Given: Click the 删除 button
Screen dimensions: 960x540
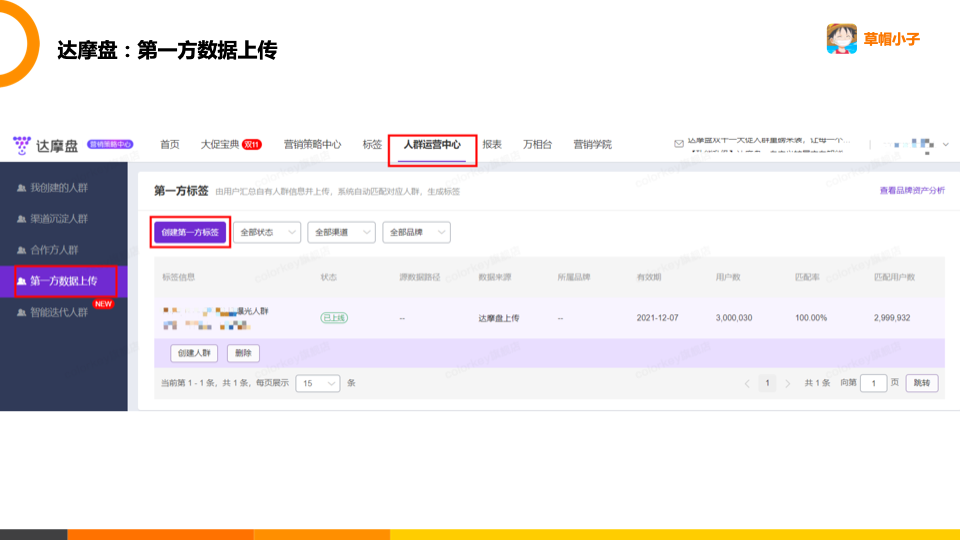Looking at the screenshot, I should pos(243,353).
